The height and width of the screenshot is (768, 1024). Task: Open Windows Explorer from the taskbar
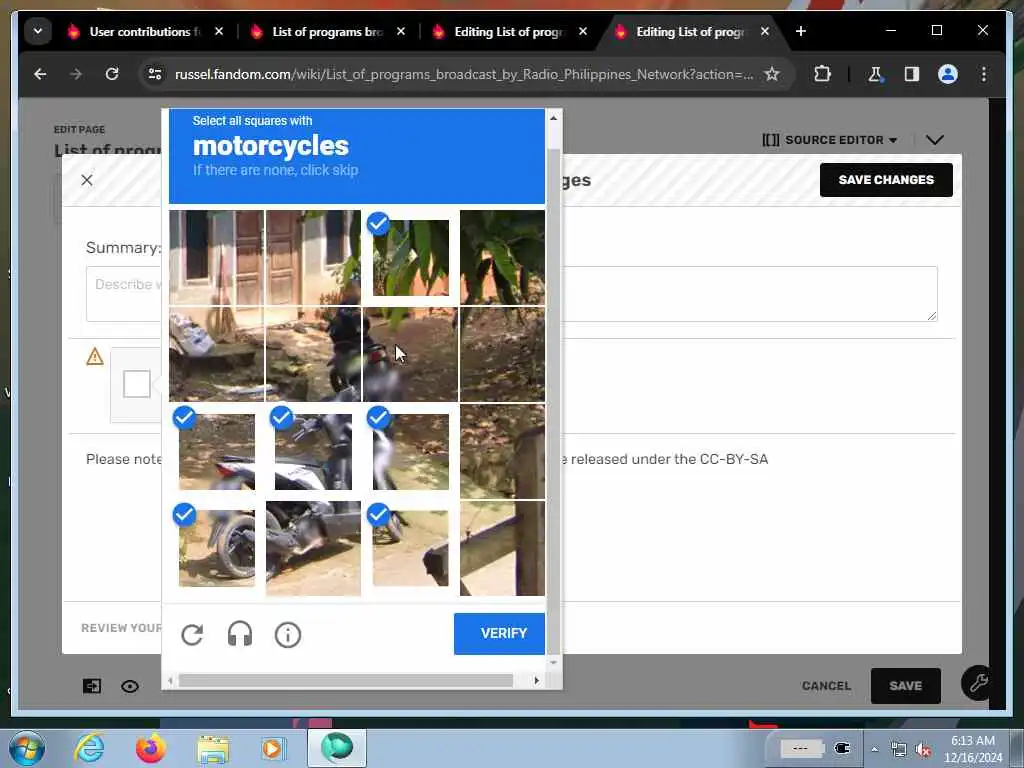pos(213,749)
